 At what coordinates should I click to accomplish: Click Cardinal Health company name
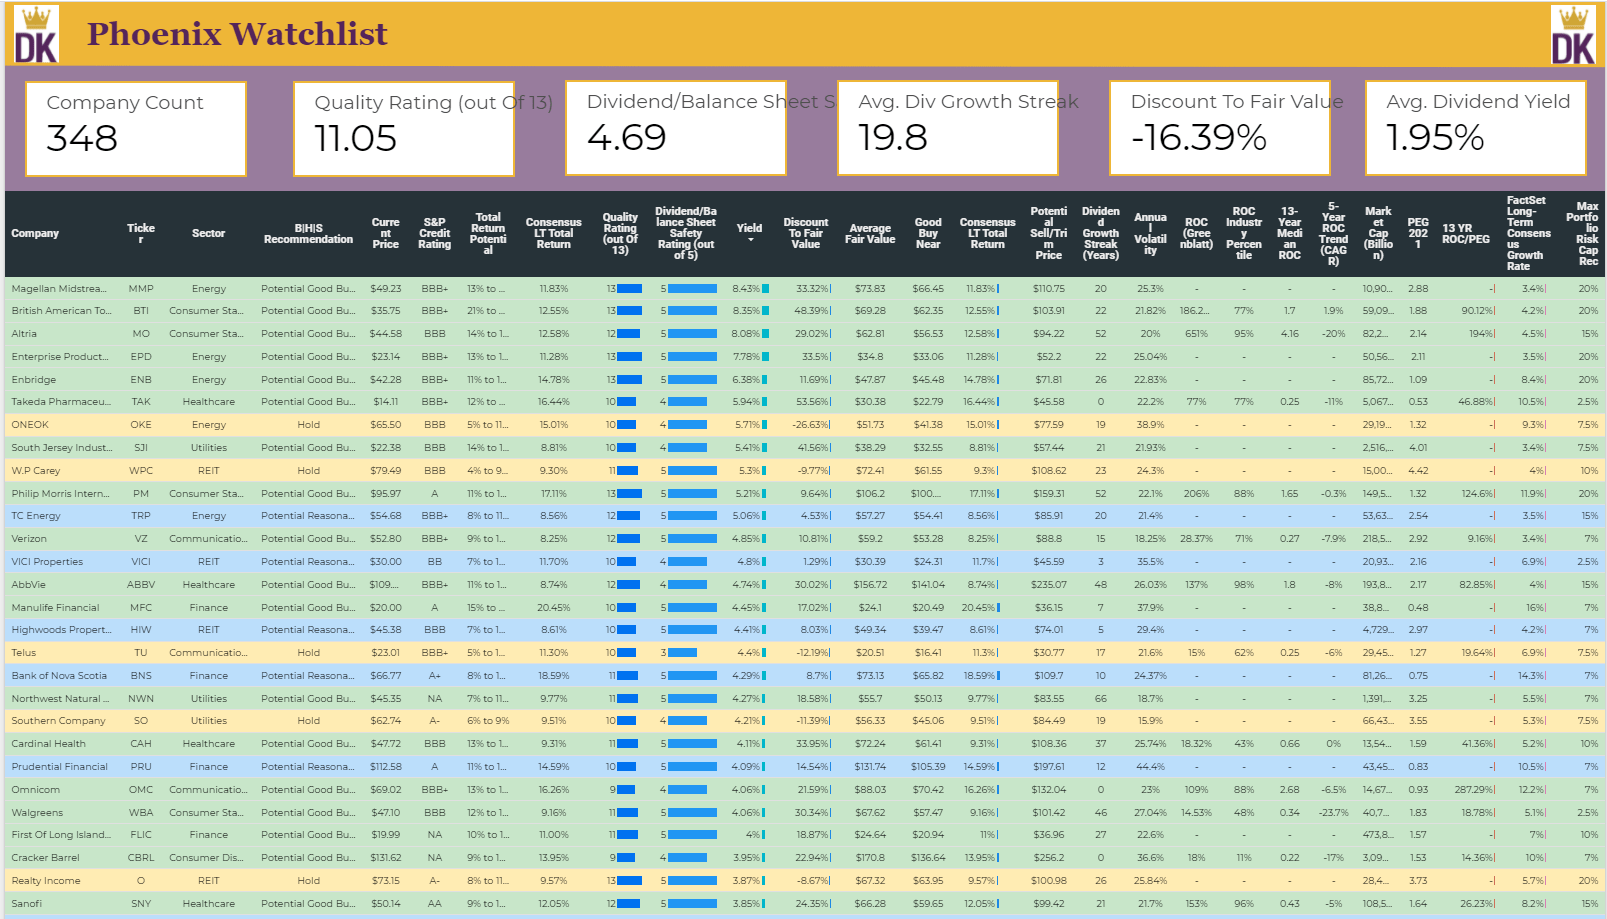48,744
